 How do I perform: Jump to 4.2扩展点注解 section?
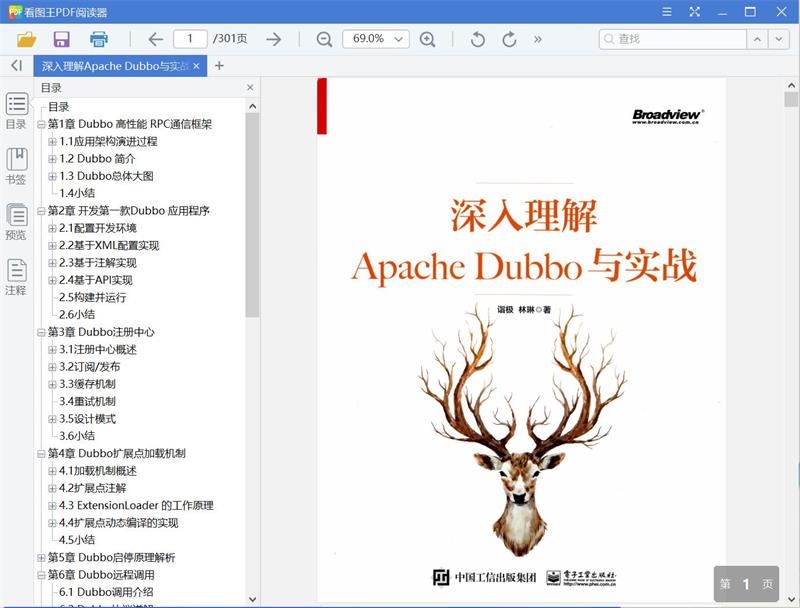coord(92,488)
